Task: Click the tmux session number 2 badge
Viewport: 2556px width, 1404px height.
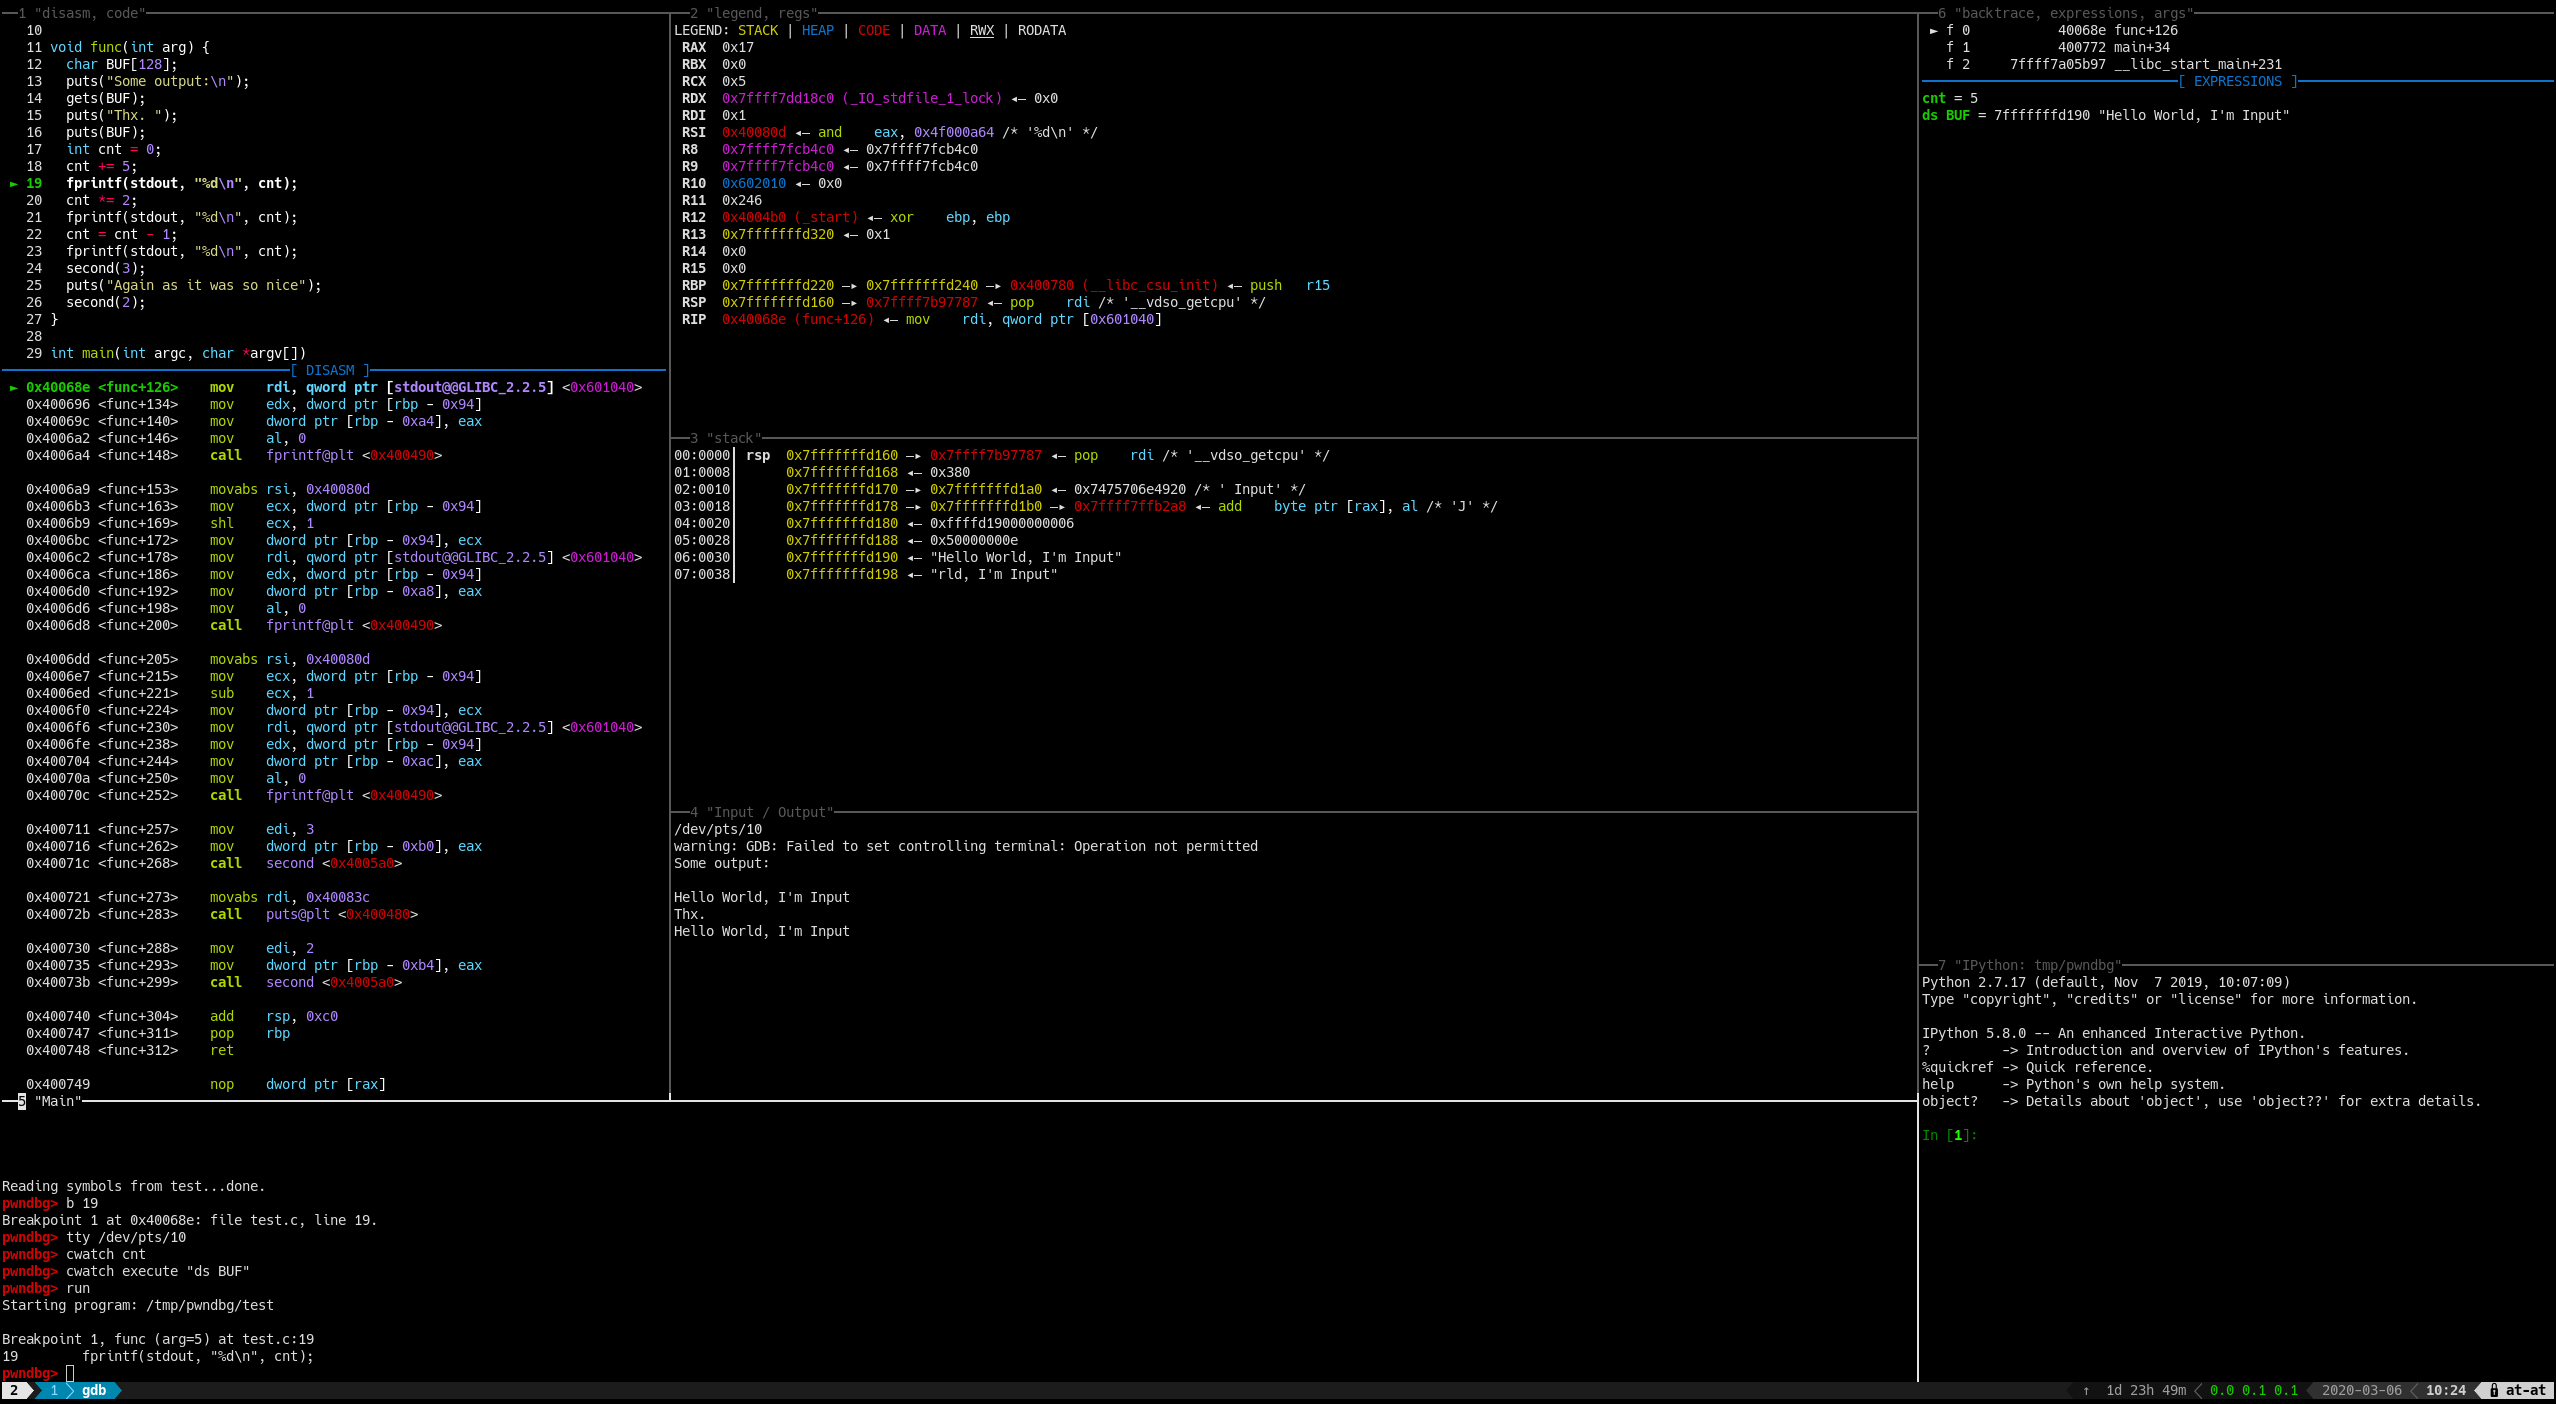Action: click(14, 1391)
